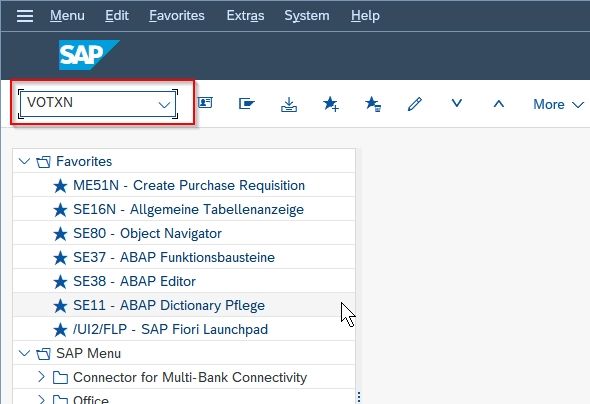This screenshot has height=404, width=590.
Task: Expand Connector for Multi-Bank Connectivity folder
Action: 41,377
